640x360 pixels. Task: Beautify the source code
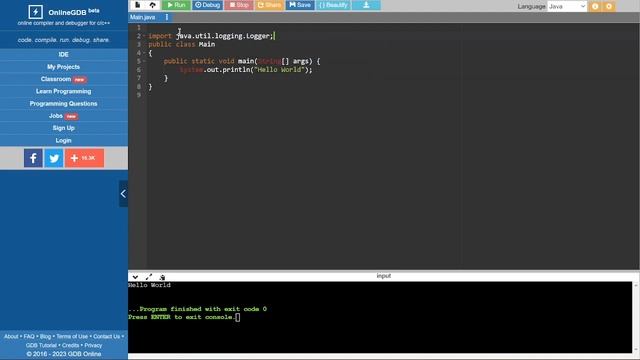333,5
